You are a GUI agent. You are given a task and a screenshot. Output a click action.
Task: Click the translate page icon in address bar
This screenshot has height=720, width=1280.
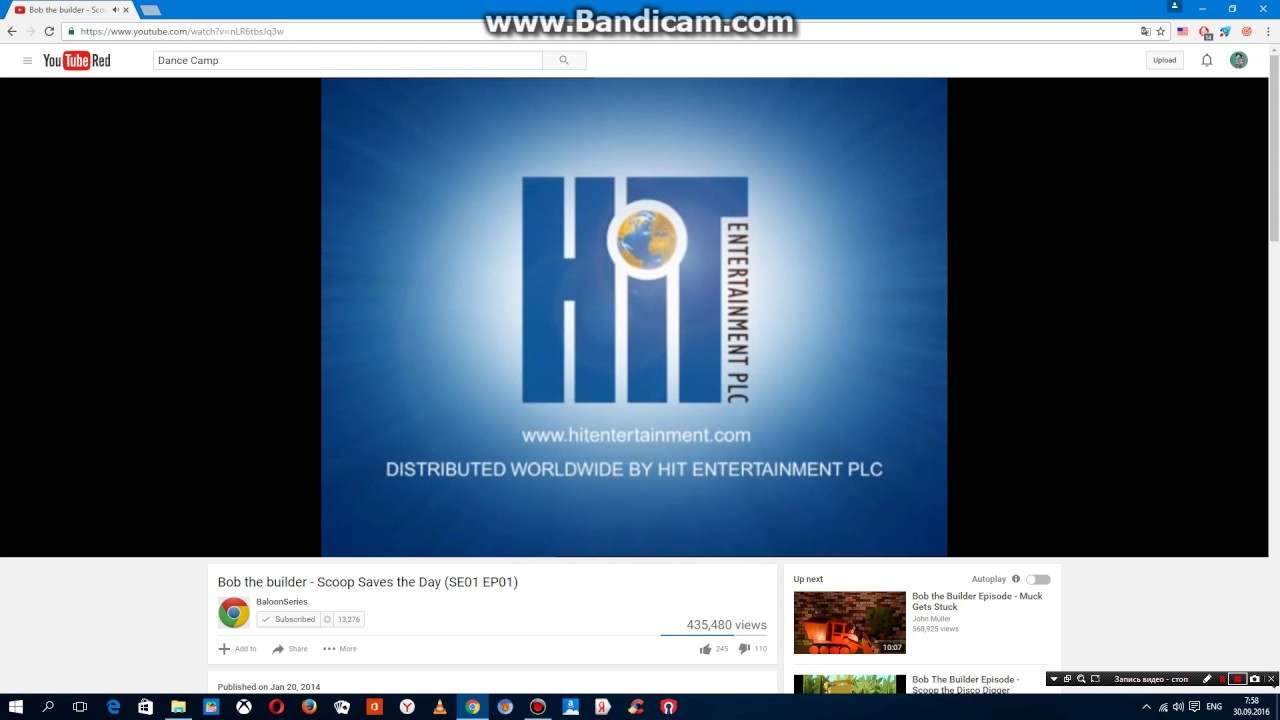[1146, 31]
